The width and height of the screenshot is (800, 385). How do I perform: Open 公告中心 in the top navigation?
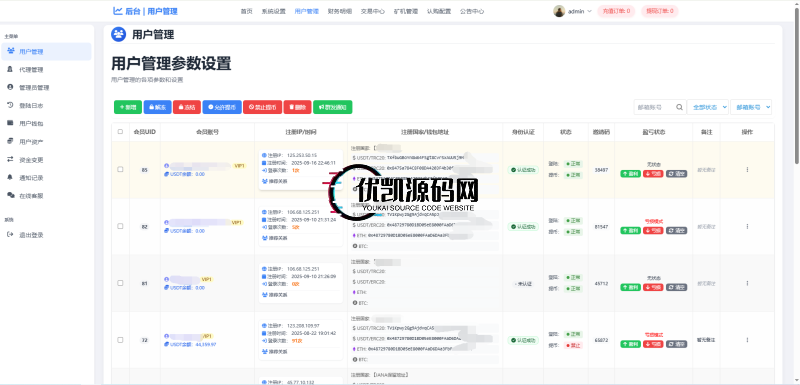472,11
